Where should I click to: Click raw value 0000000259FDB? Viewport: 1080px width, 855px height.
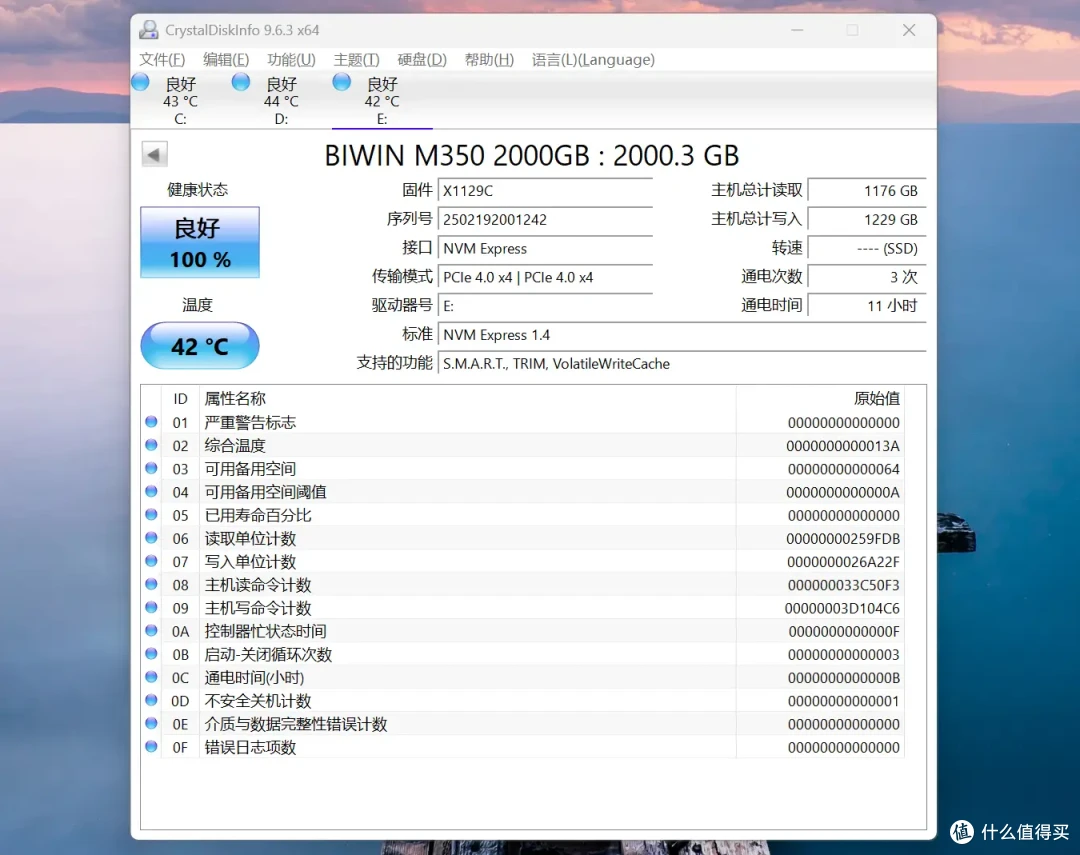(843, 539)
